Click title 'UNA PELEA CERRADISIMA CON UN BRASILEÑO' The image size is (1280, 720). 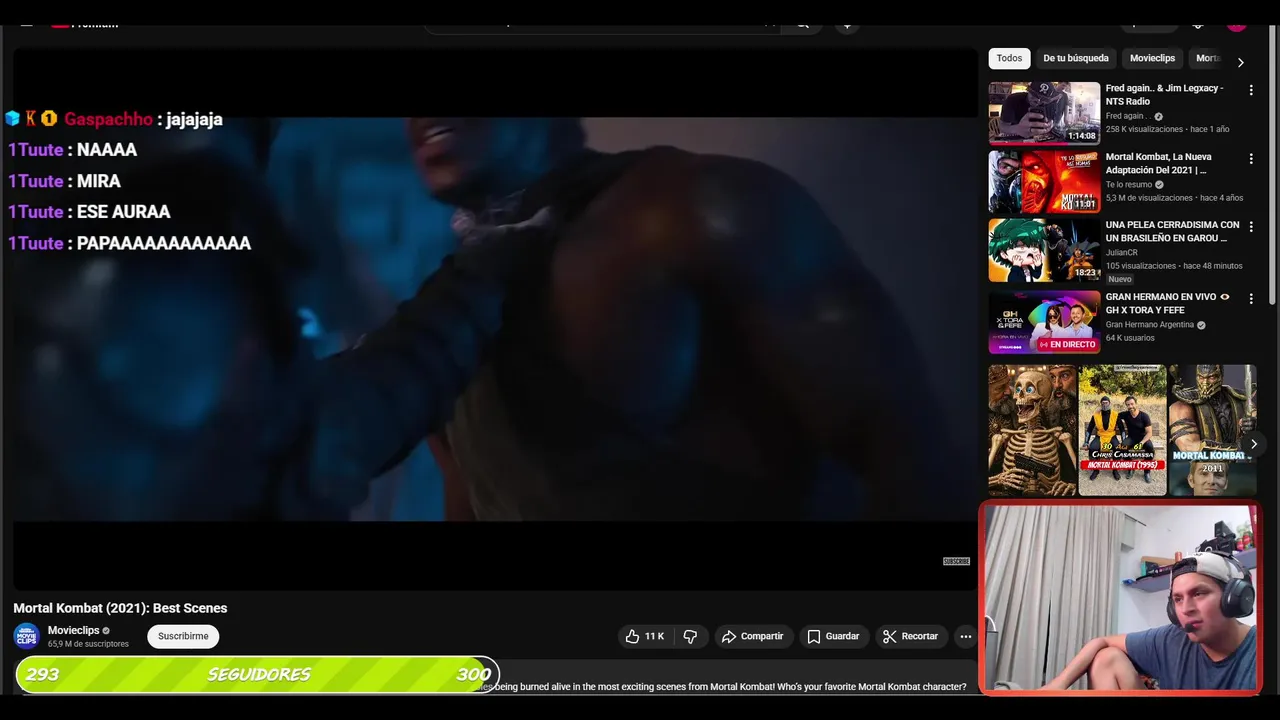[x=1172, y=231]
